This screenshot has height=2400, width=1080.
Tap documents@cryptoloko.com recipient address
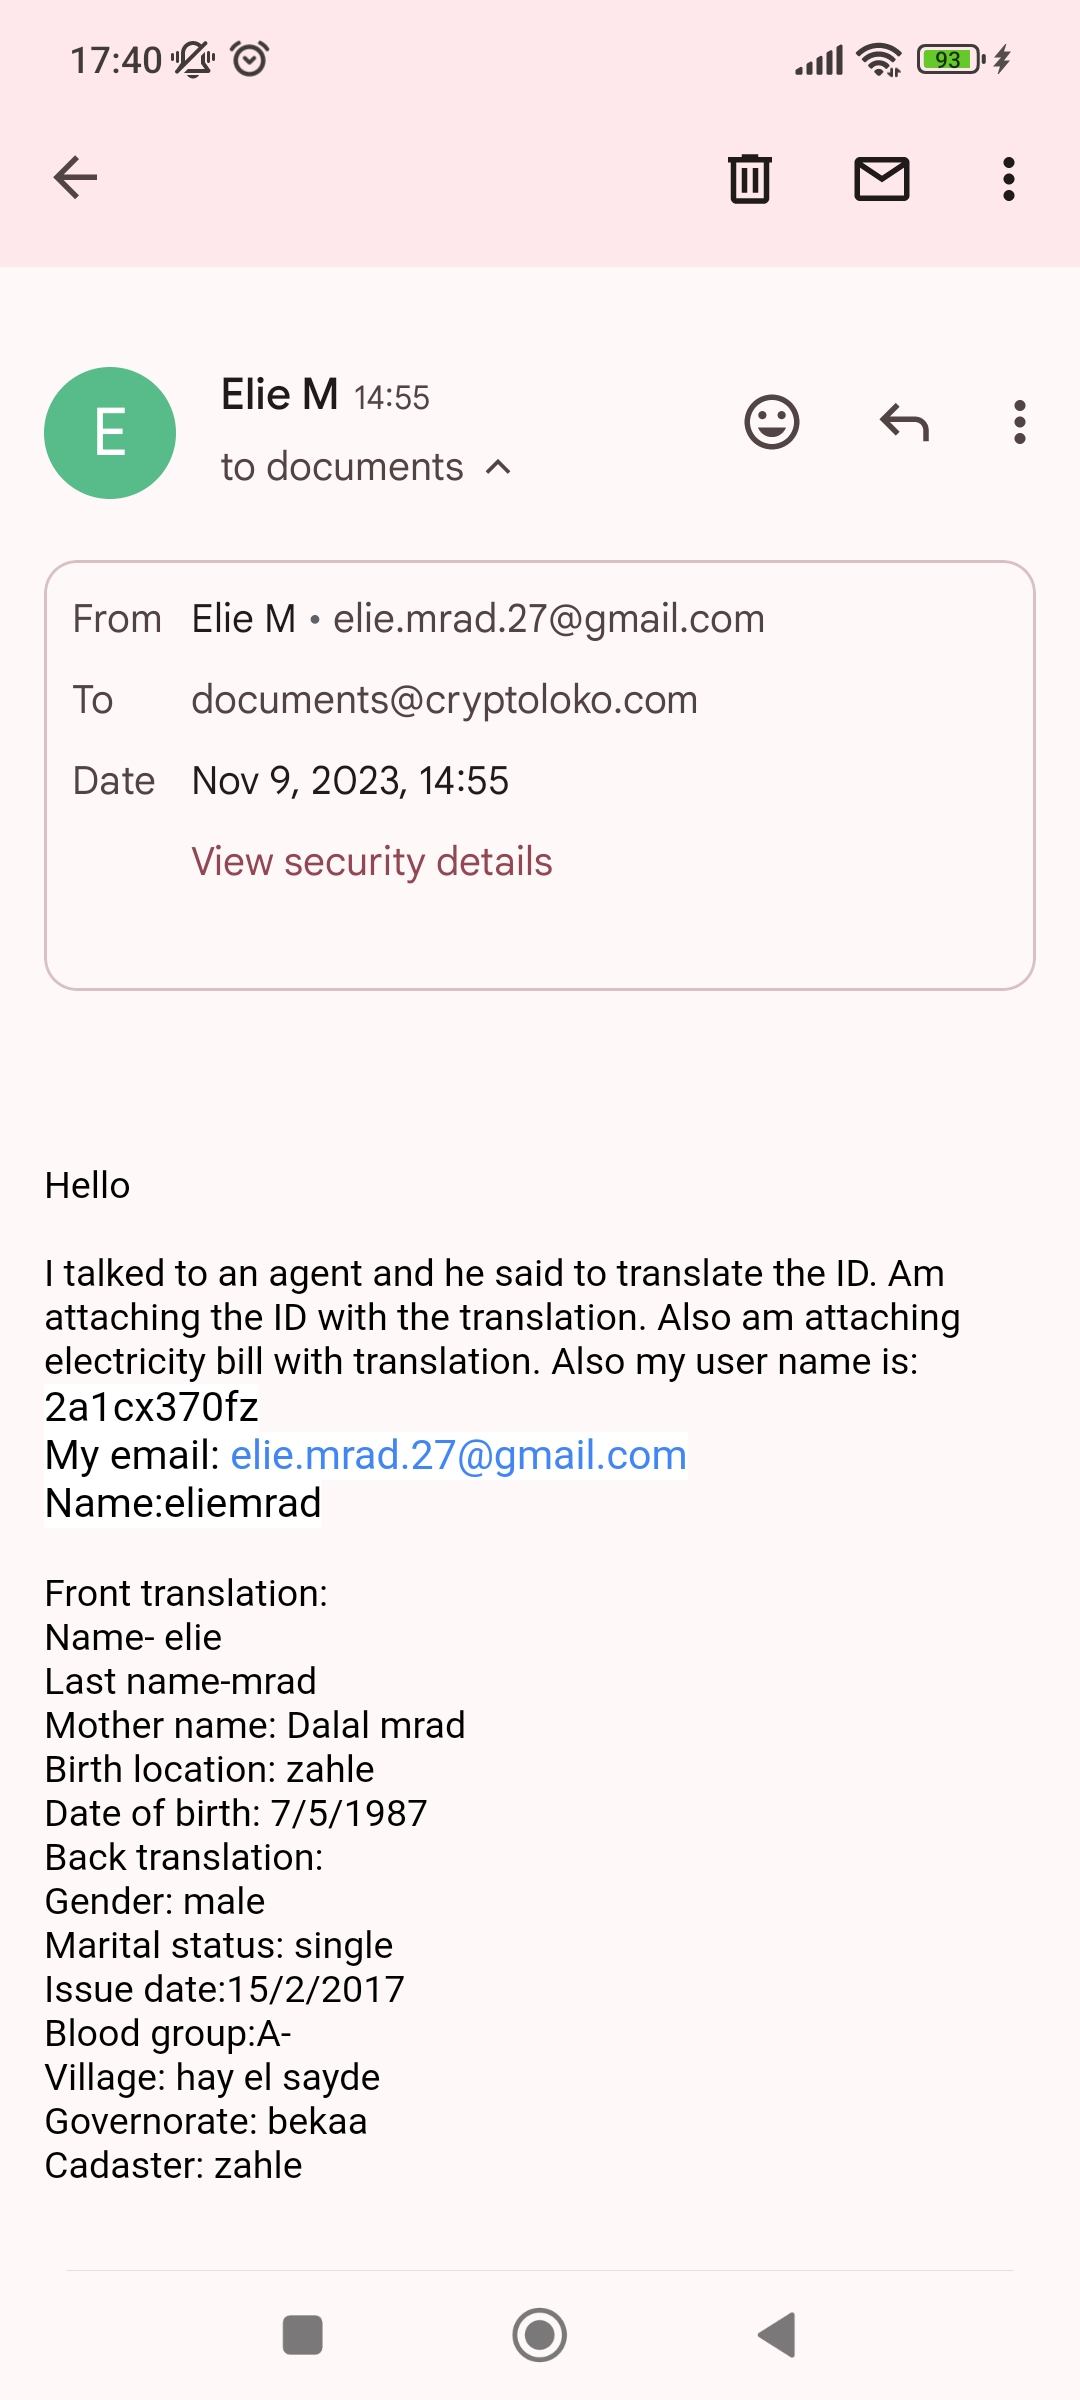[x=444, y=700]
